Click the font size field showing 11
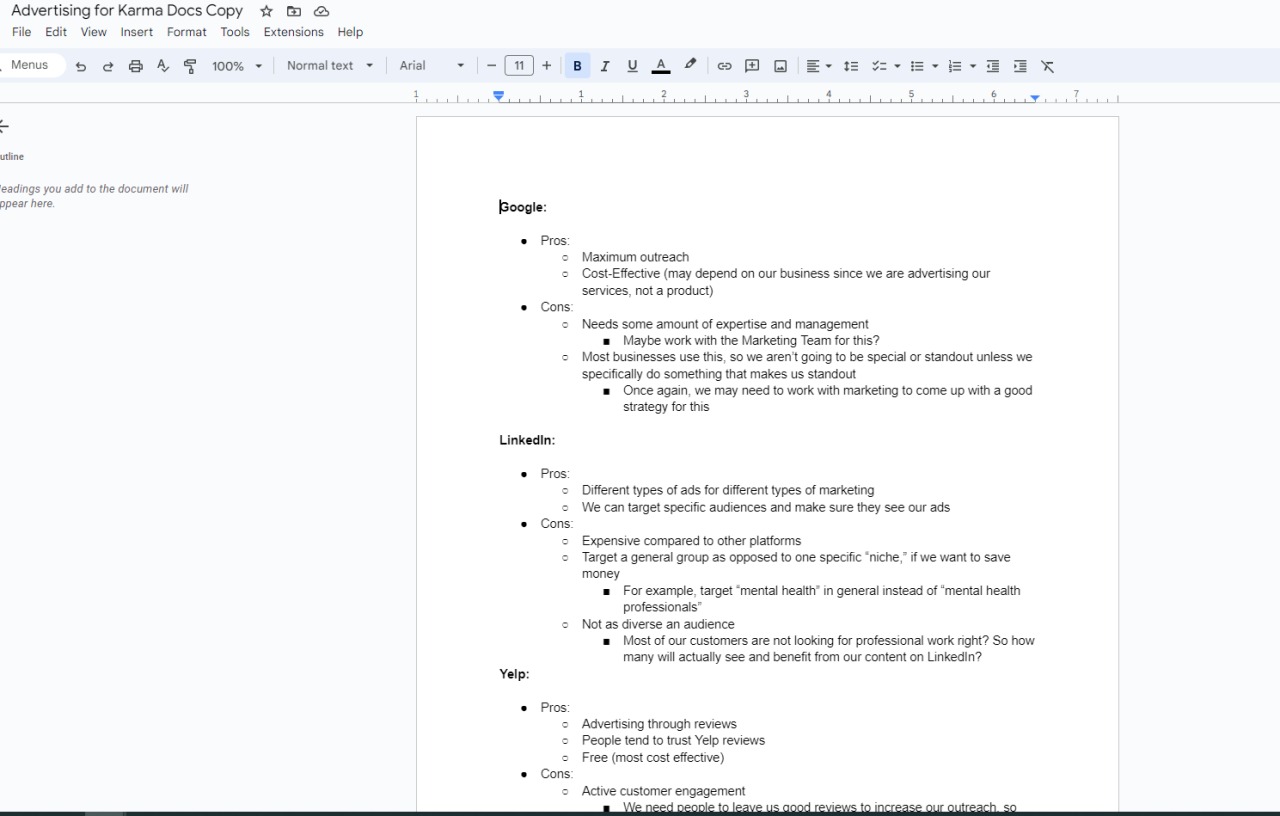Viewport: 1280px width, 816px height. [519, 66]
